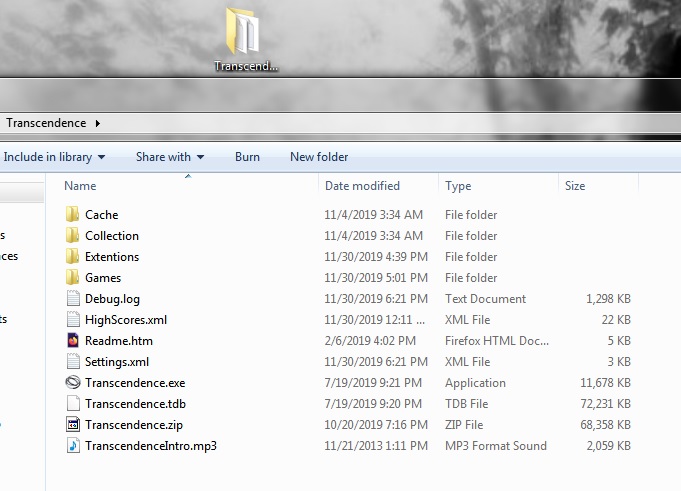Click Transcendence in the address bar
This screenshot has width=681, height=491.
(x=46, y=123)
